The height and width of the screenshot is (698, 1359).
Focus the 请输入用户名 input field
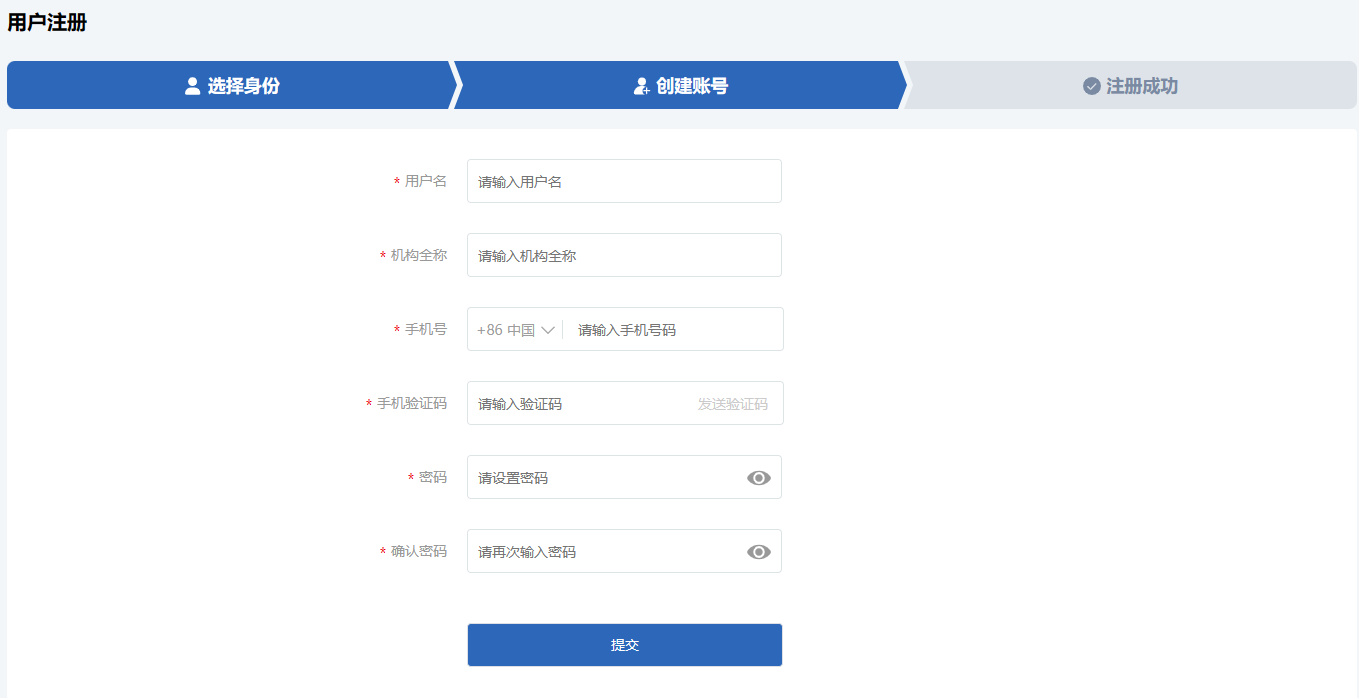tap(624, 182)
